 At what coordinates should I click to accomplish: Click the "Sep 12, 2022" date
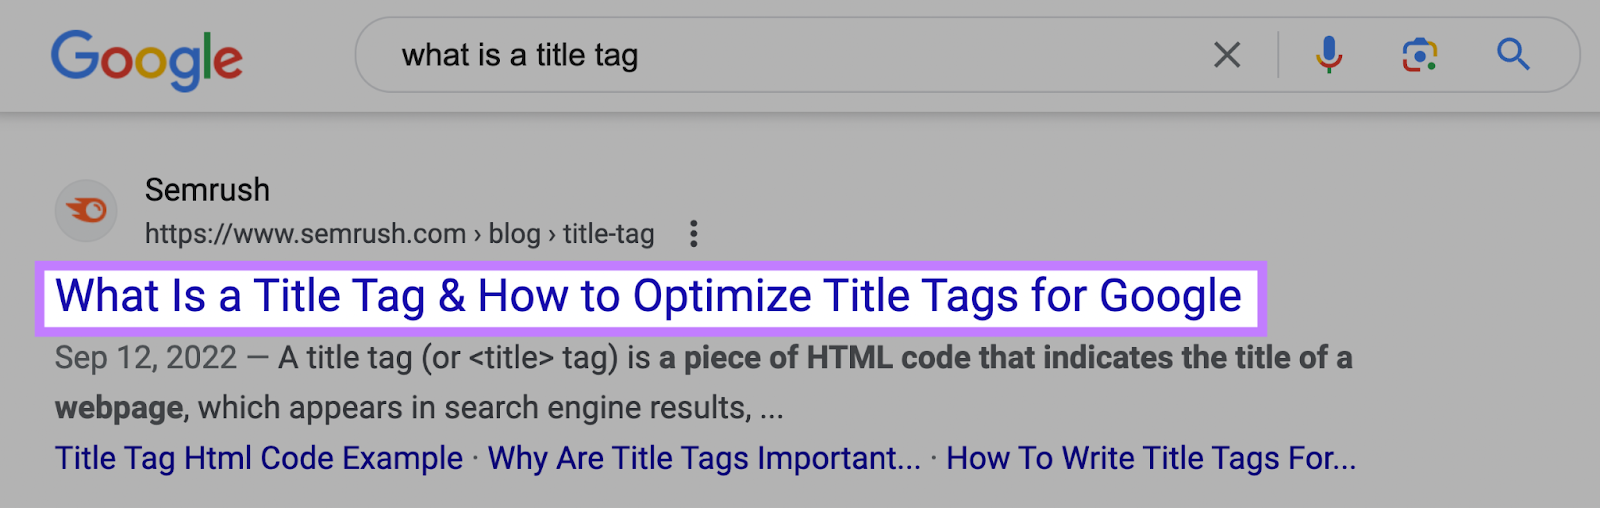click(146, 358)
